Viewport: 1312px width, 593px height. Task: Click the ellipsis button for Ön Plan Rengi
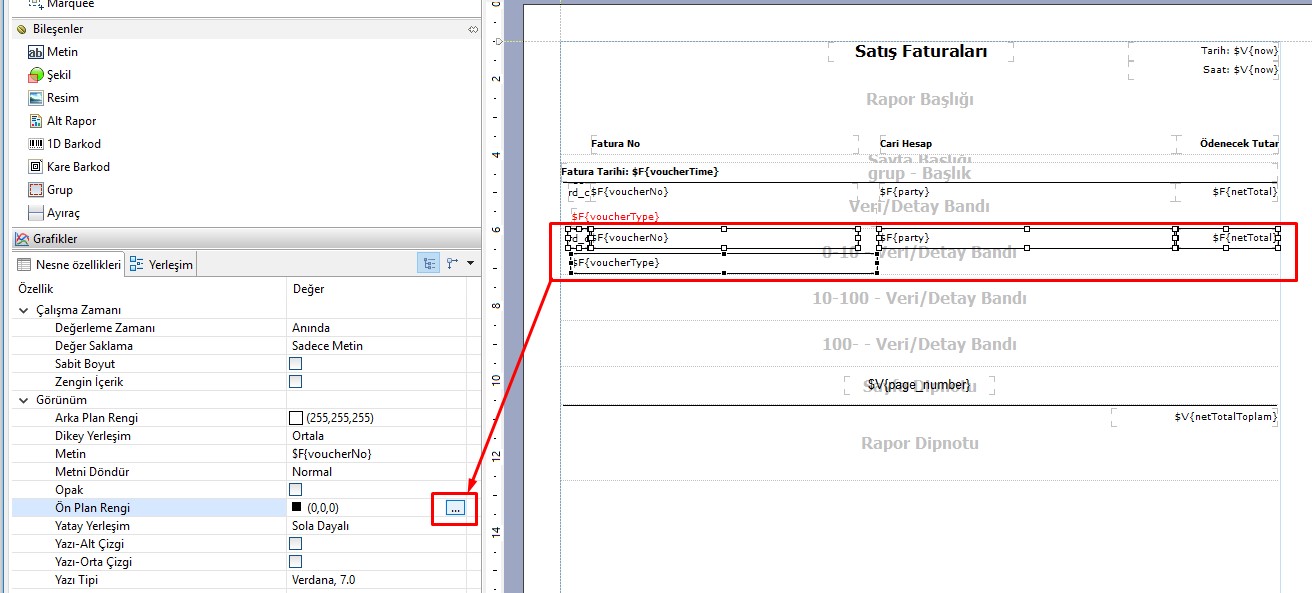455,508
